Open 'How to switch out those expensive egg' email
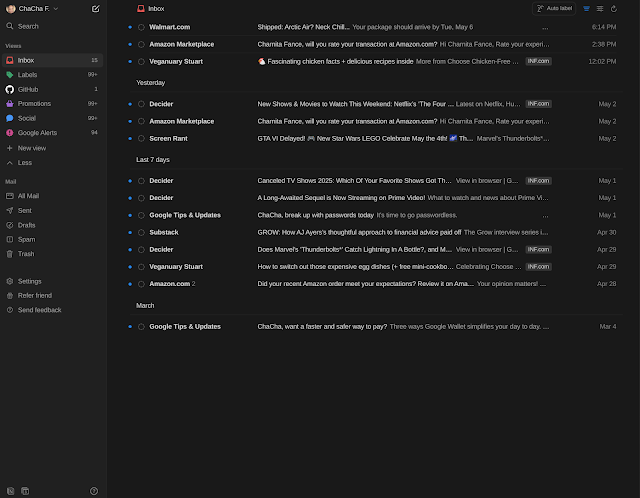Image resolution: width=640 pixels, height=498 pixels. pos(375,267)
